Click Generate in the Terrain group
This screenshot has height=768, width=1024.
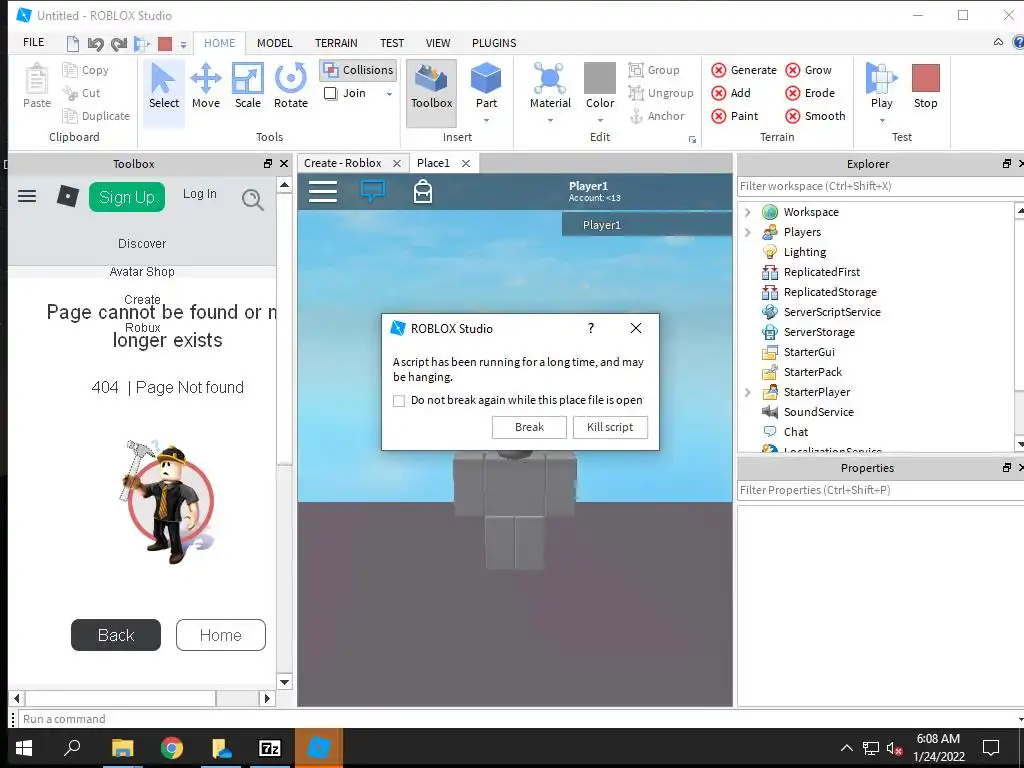coord(744,70)
